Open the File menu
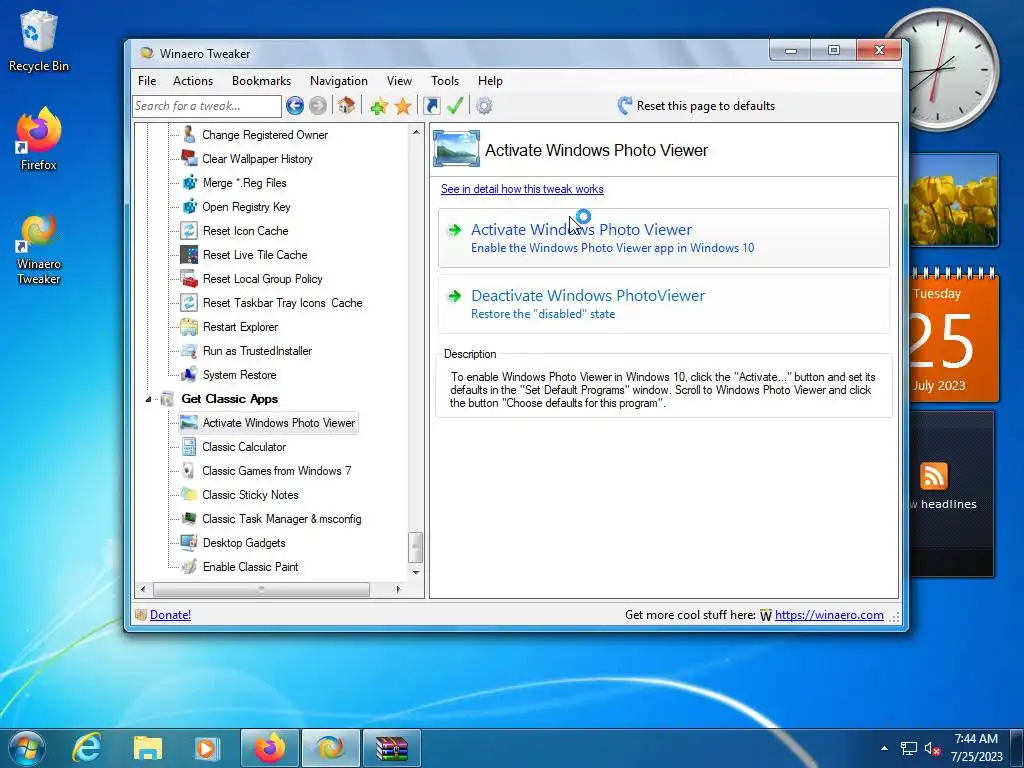The width and height of the screenshot is (1024, 768). coord(147,81)
